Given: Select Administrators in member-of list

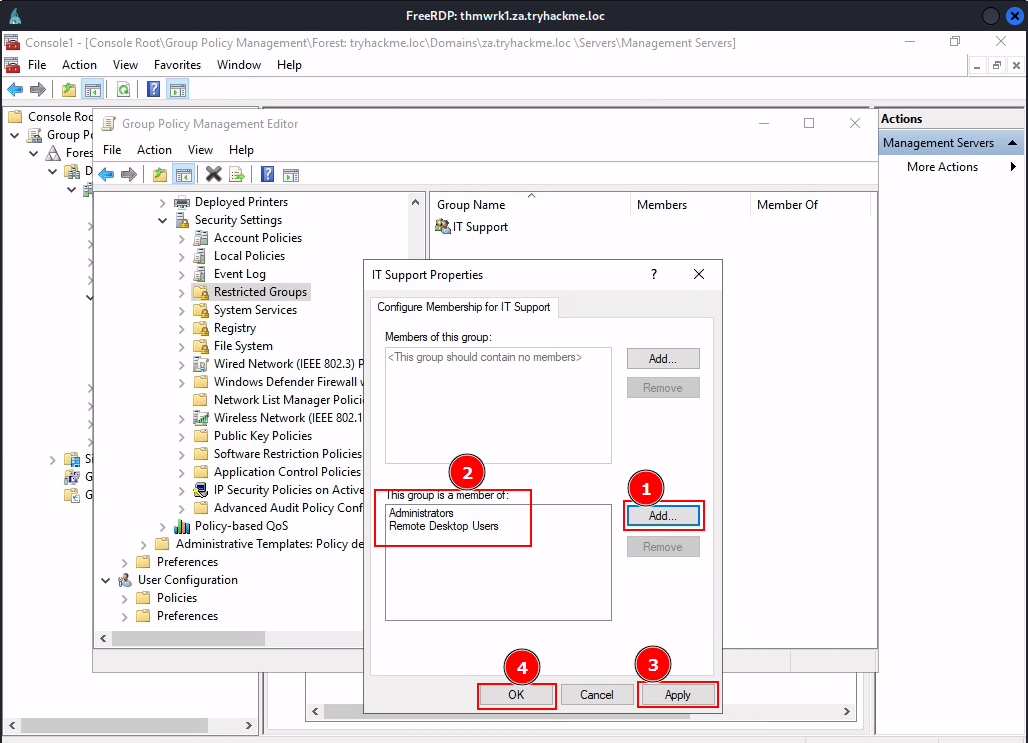Looking at the screenshot, I should tap(421, 513).
